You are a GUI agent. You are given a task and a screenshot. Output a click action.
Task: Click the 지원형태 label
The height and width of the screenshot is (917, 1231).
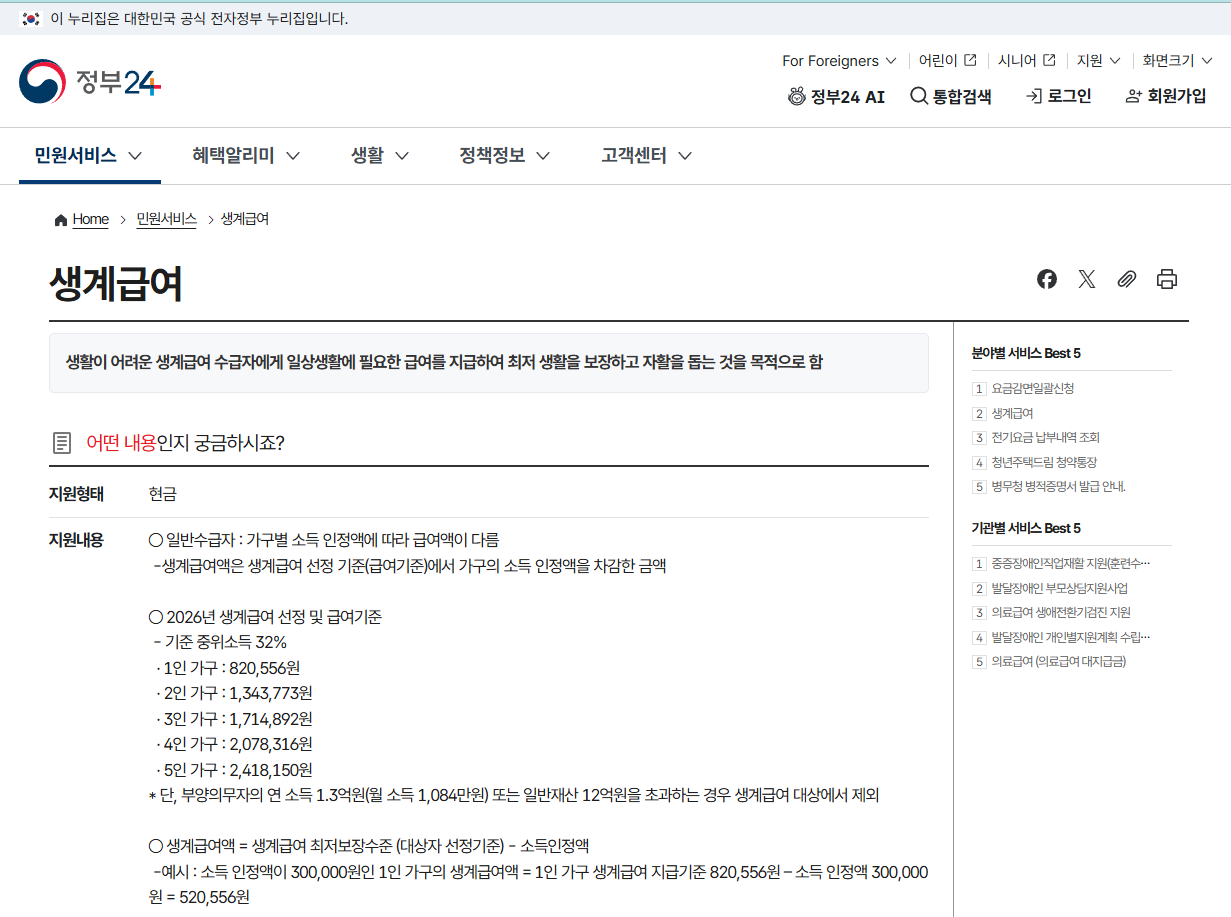[76, 494]
